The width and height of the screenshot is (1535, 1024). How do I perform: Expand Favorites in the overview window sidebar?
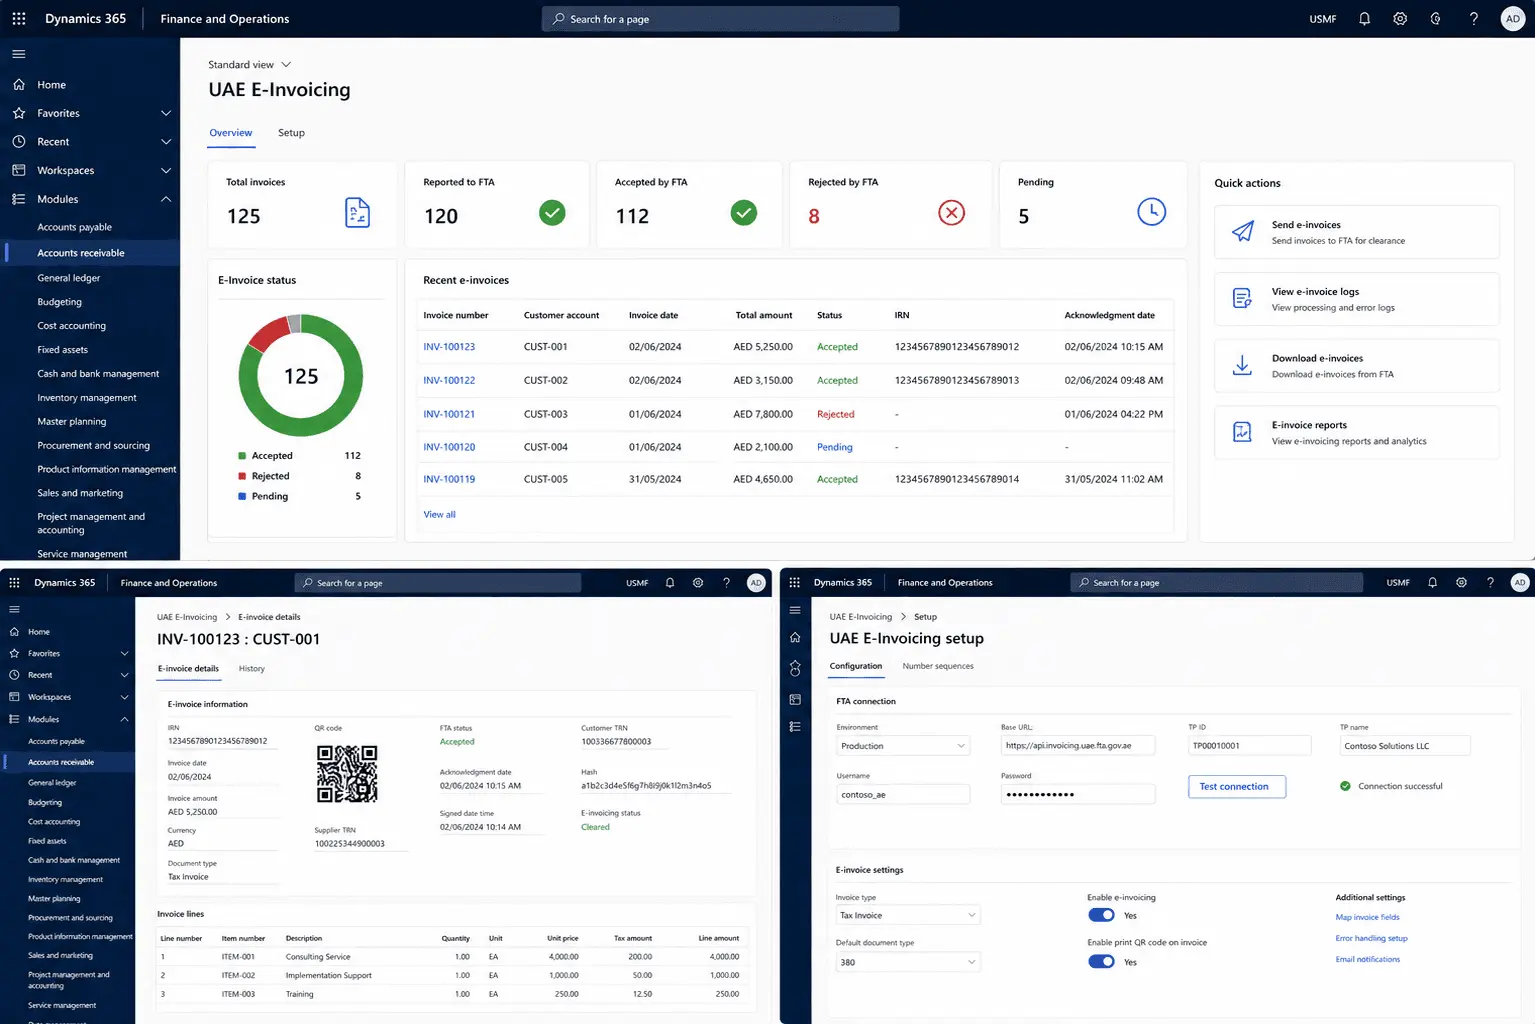click(x=166, y=113)
